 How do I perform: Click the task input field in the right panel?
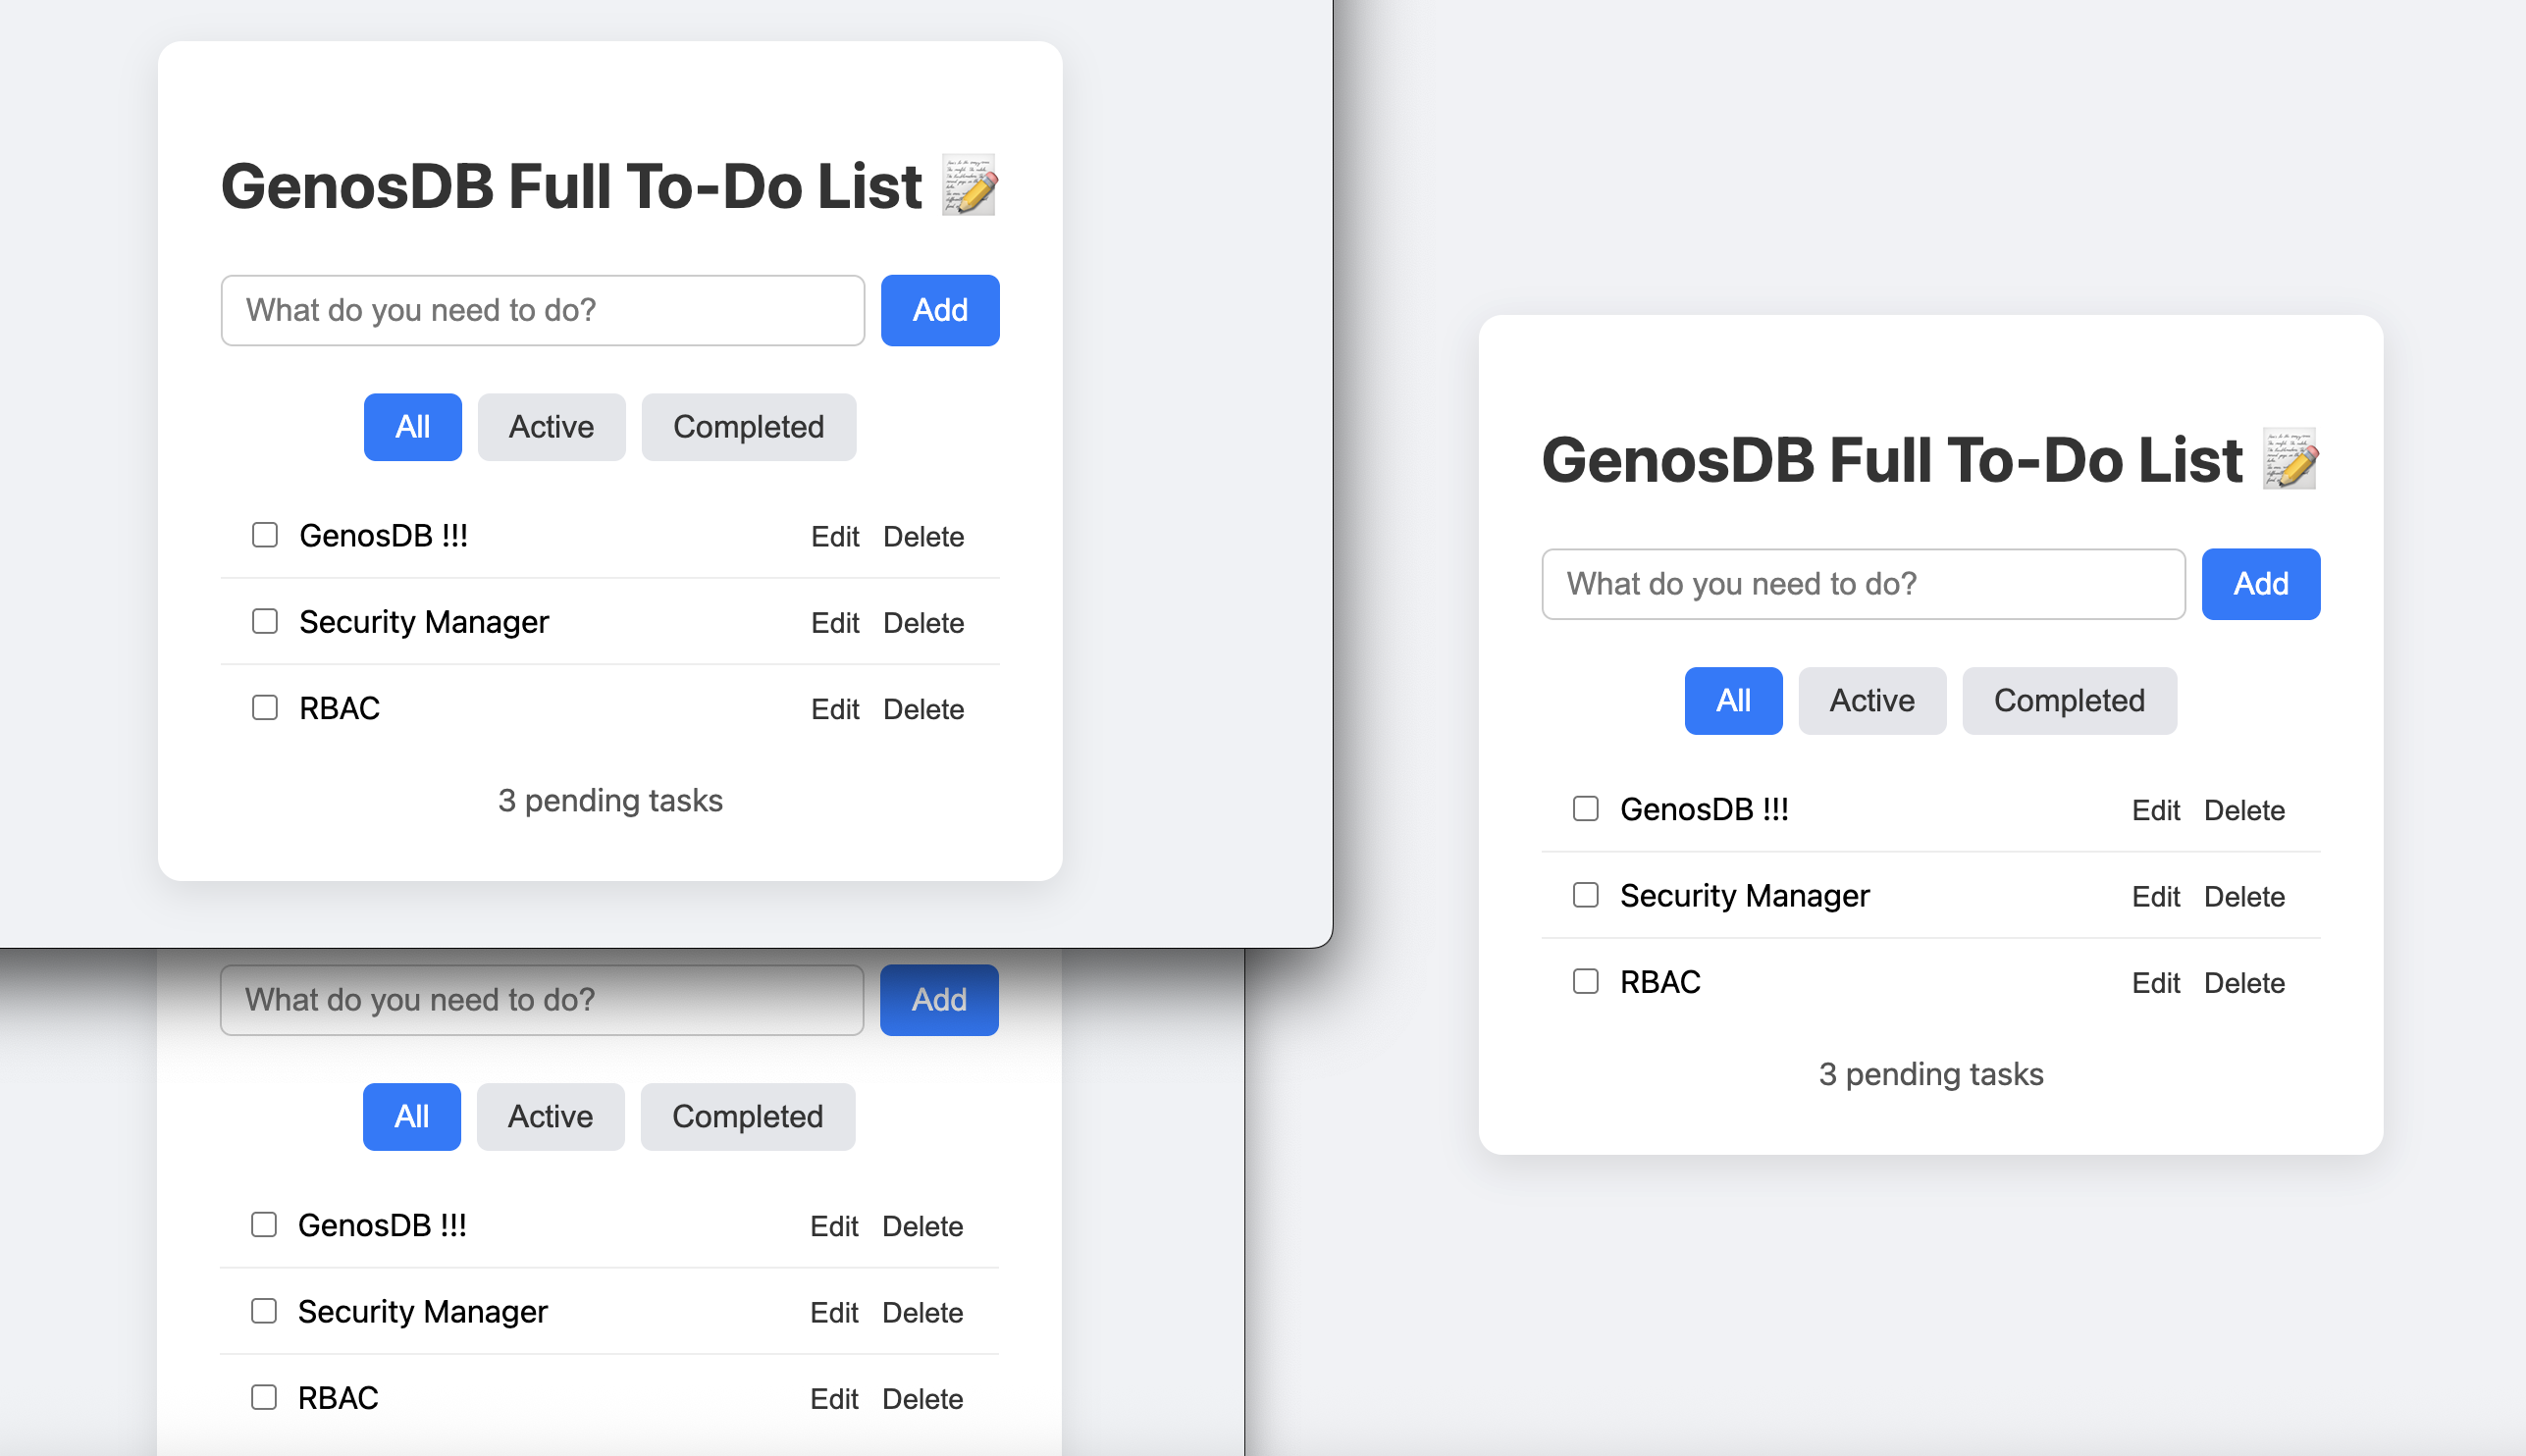[x=1863, y=584]
